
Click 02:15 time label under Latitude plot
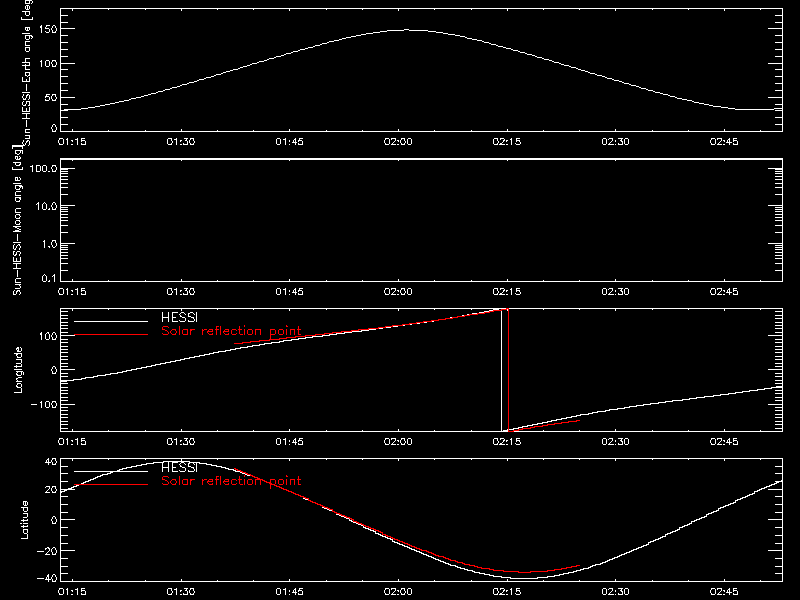coord(507,591)
